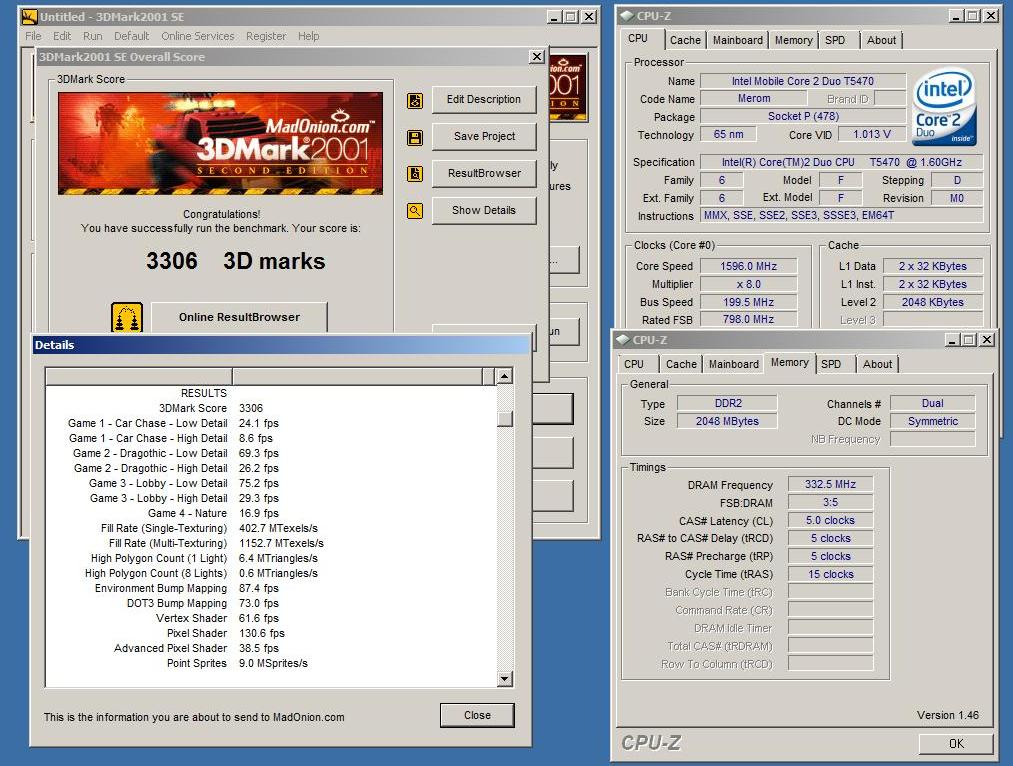
Task: Click OK in the lower CPU-Z window
Action: [956, 743]
